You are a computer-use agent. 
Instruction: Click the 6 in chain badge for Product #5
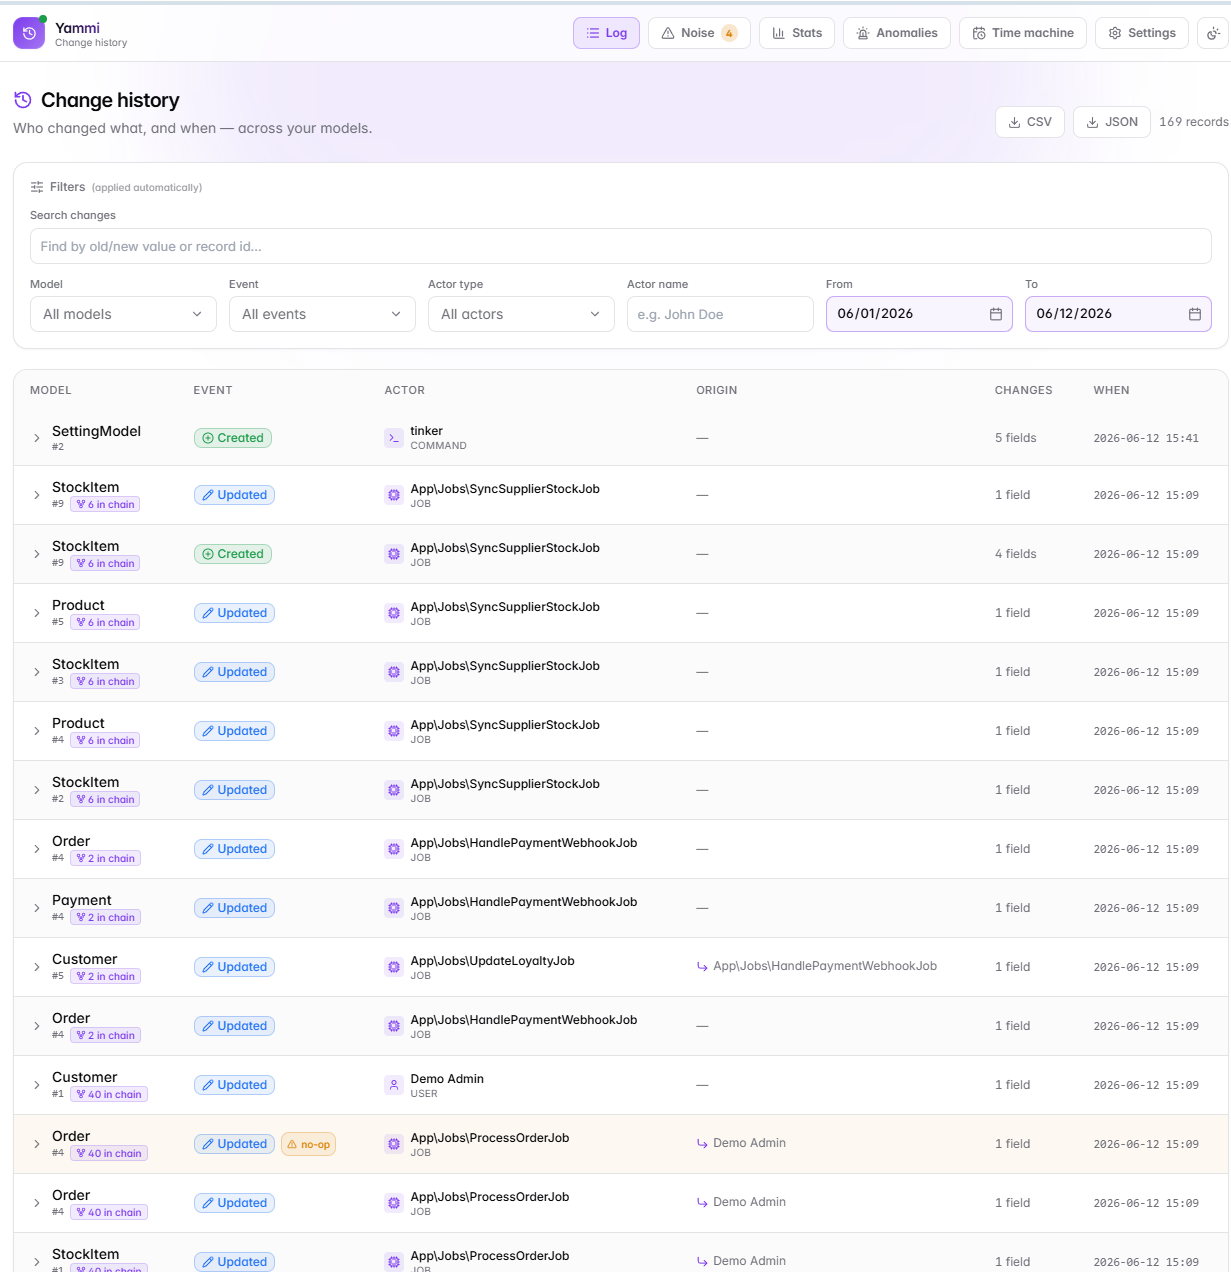[105, 622]
